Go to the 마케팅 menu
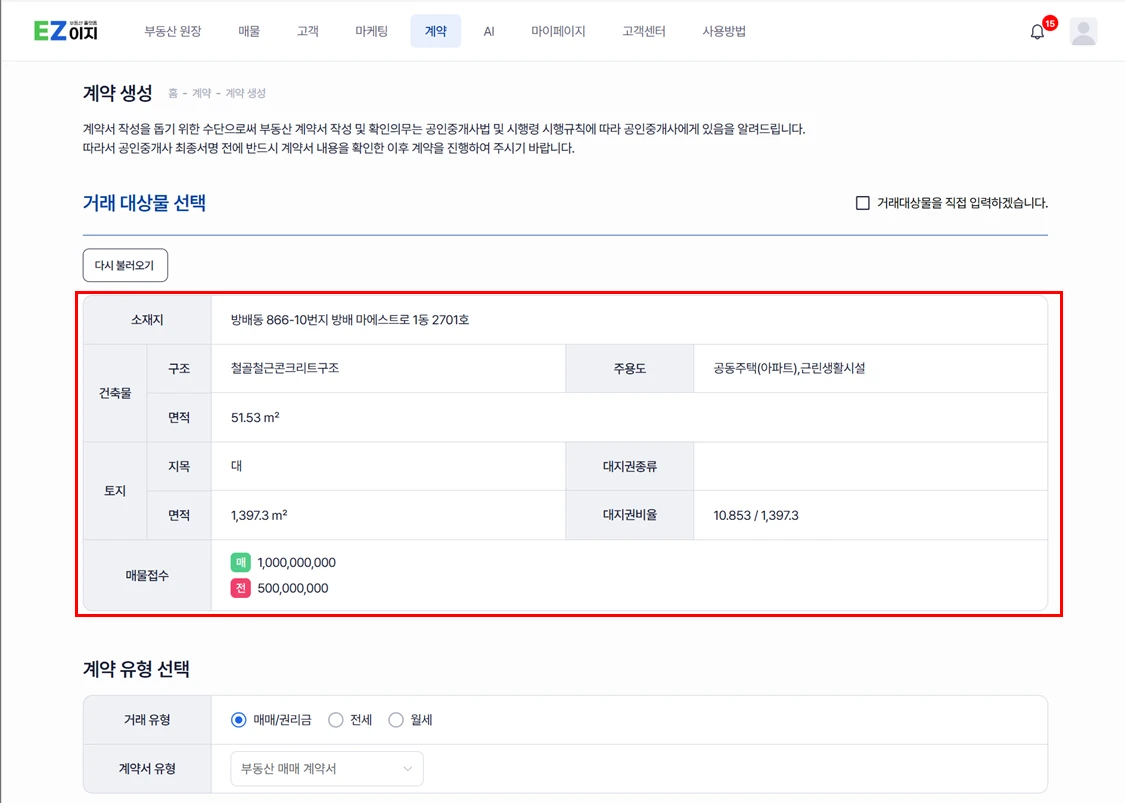 click(371, 31)
